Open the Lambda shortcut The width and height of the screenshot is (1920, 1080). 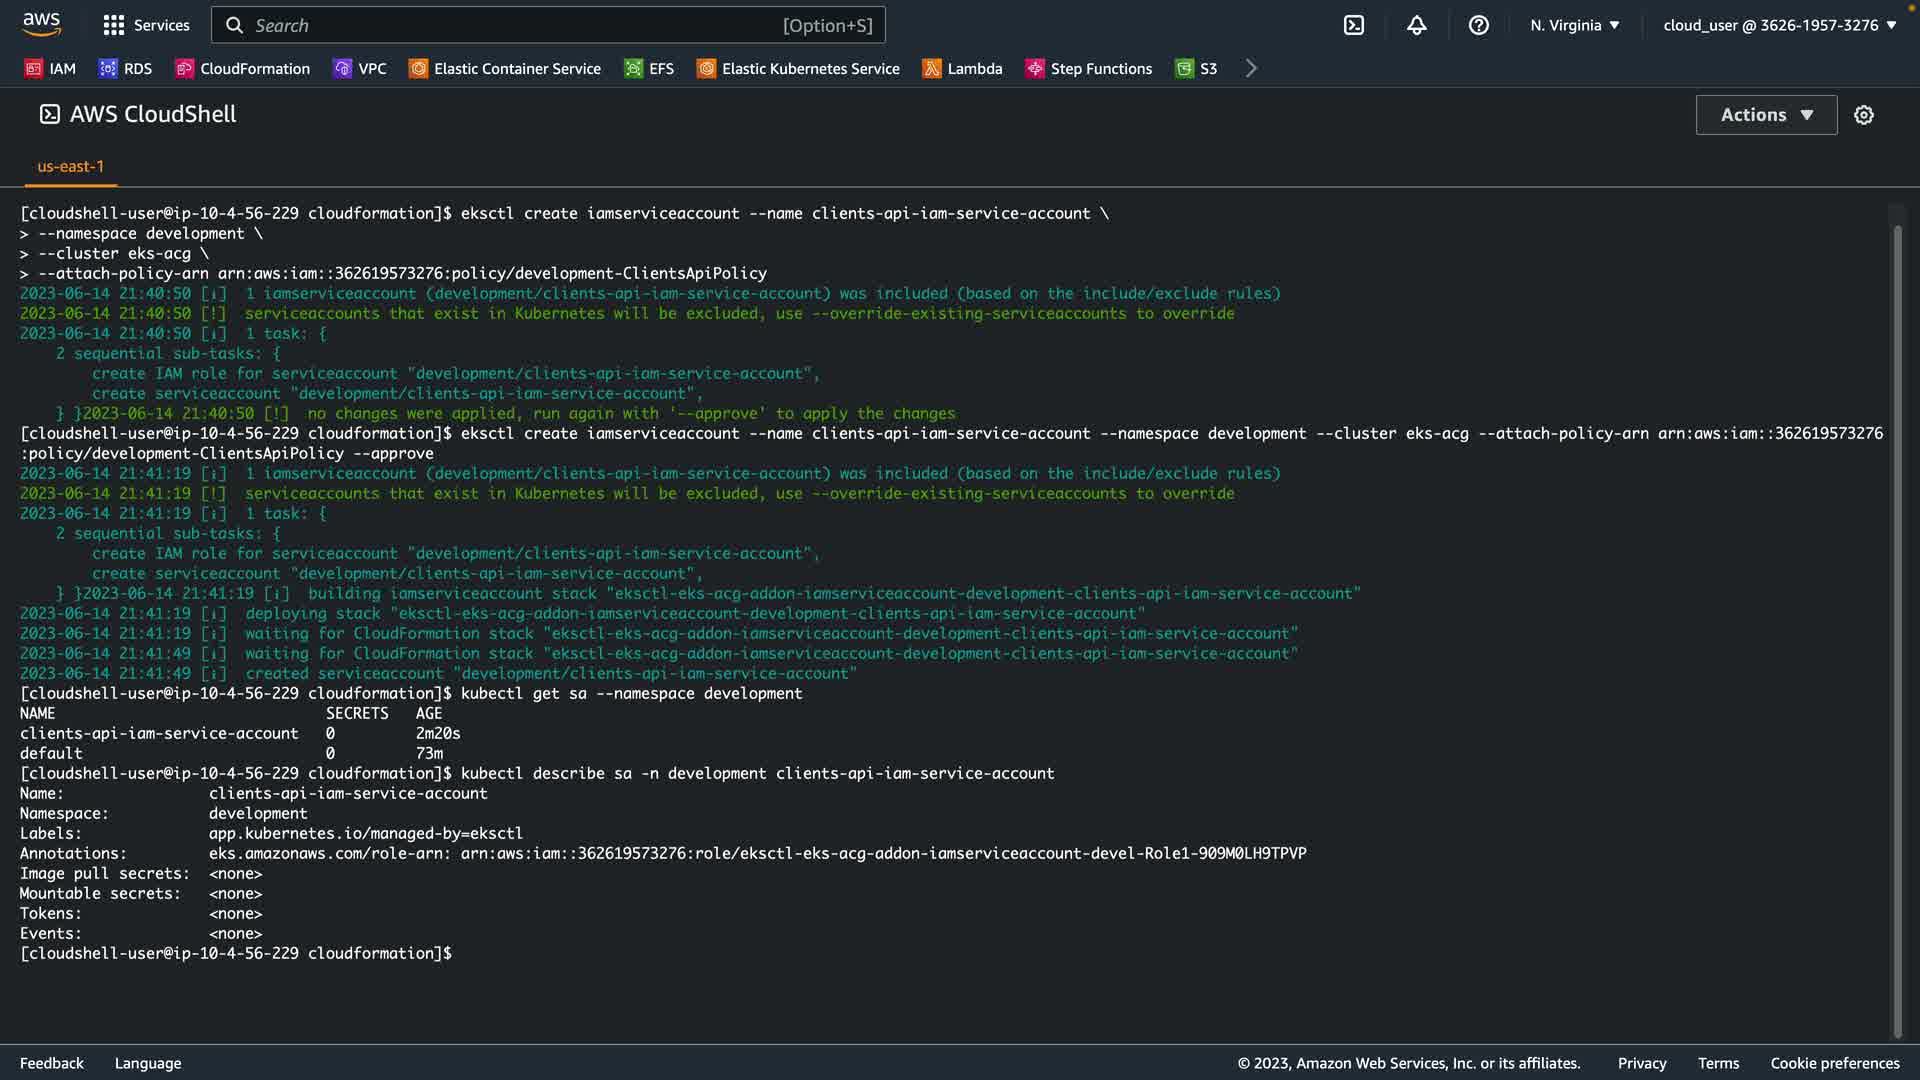[962, 68]
